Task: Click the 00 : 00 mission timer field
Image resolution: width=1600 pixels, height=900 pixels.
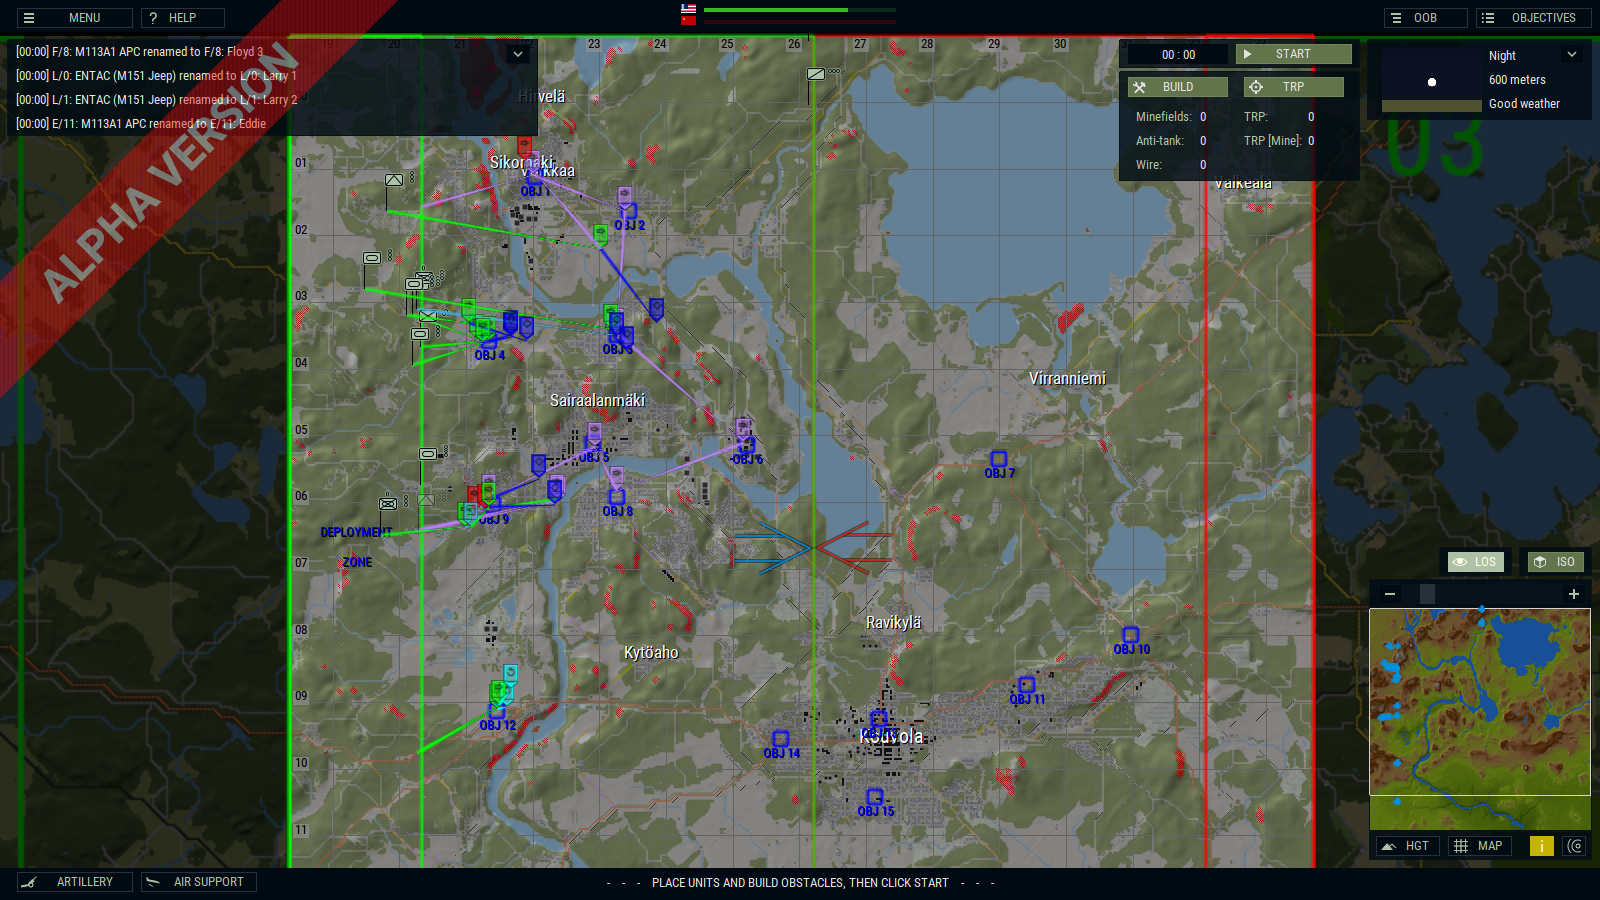Action: click(1178, 54)
